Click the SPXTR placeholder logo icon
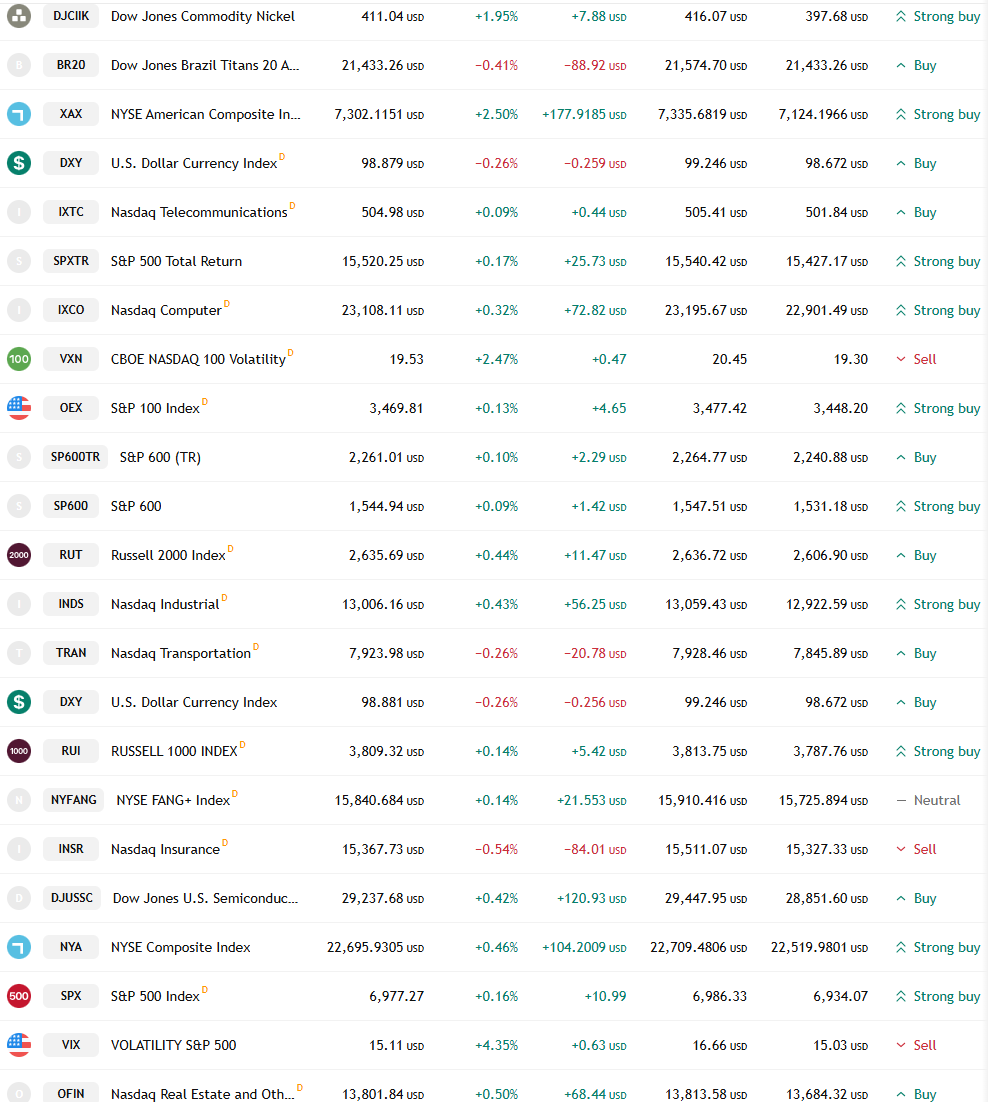988x1102 pixels. tap(19, 261)
